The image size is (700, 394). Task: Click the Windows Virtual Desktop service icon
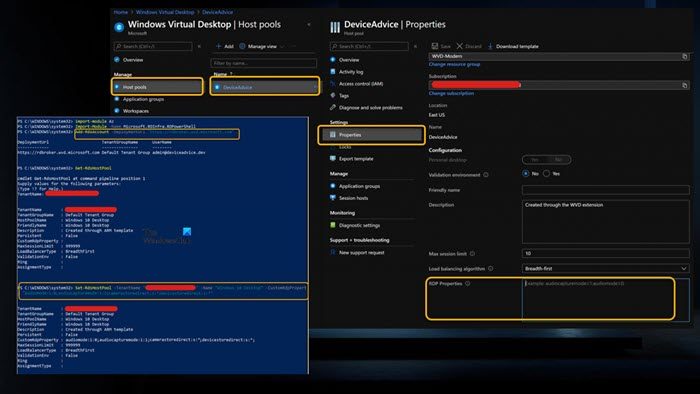119,27
